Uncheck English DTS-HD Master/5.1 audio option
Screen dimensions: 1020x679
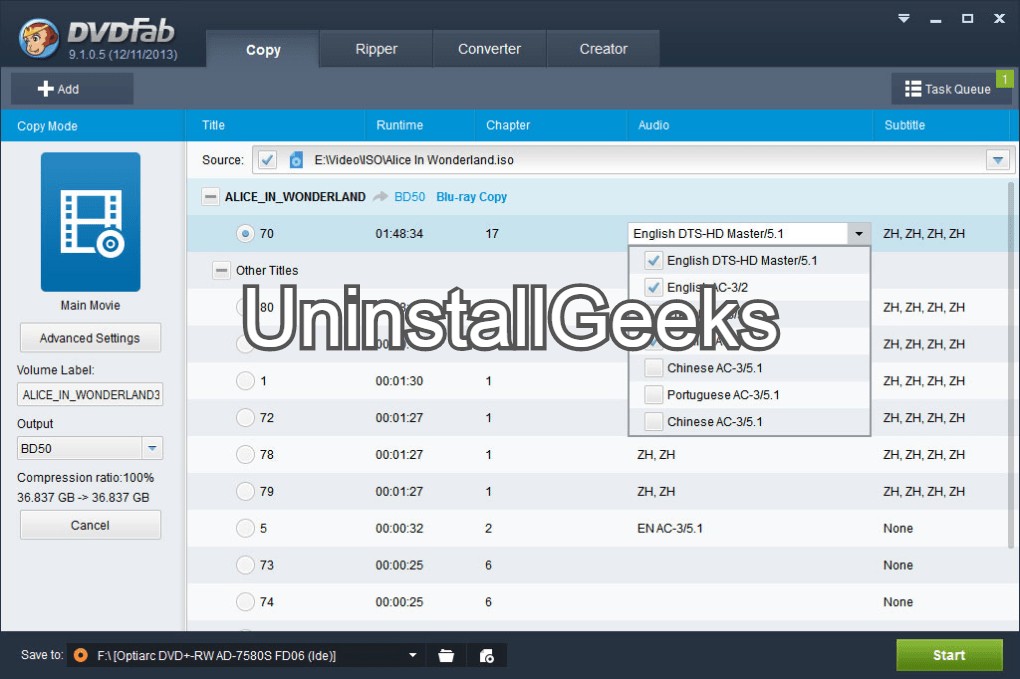pos(653,260)
